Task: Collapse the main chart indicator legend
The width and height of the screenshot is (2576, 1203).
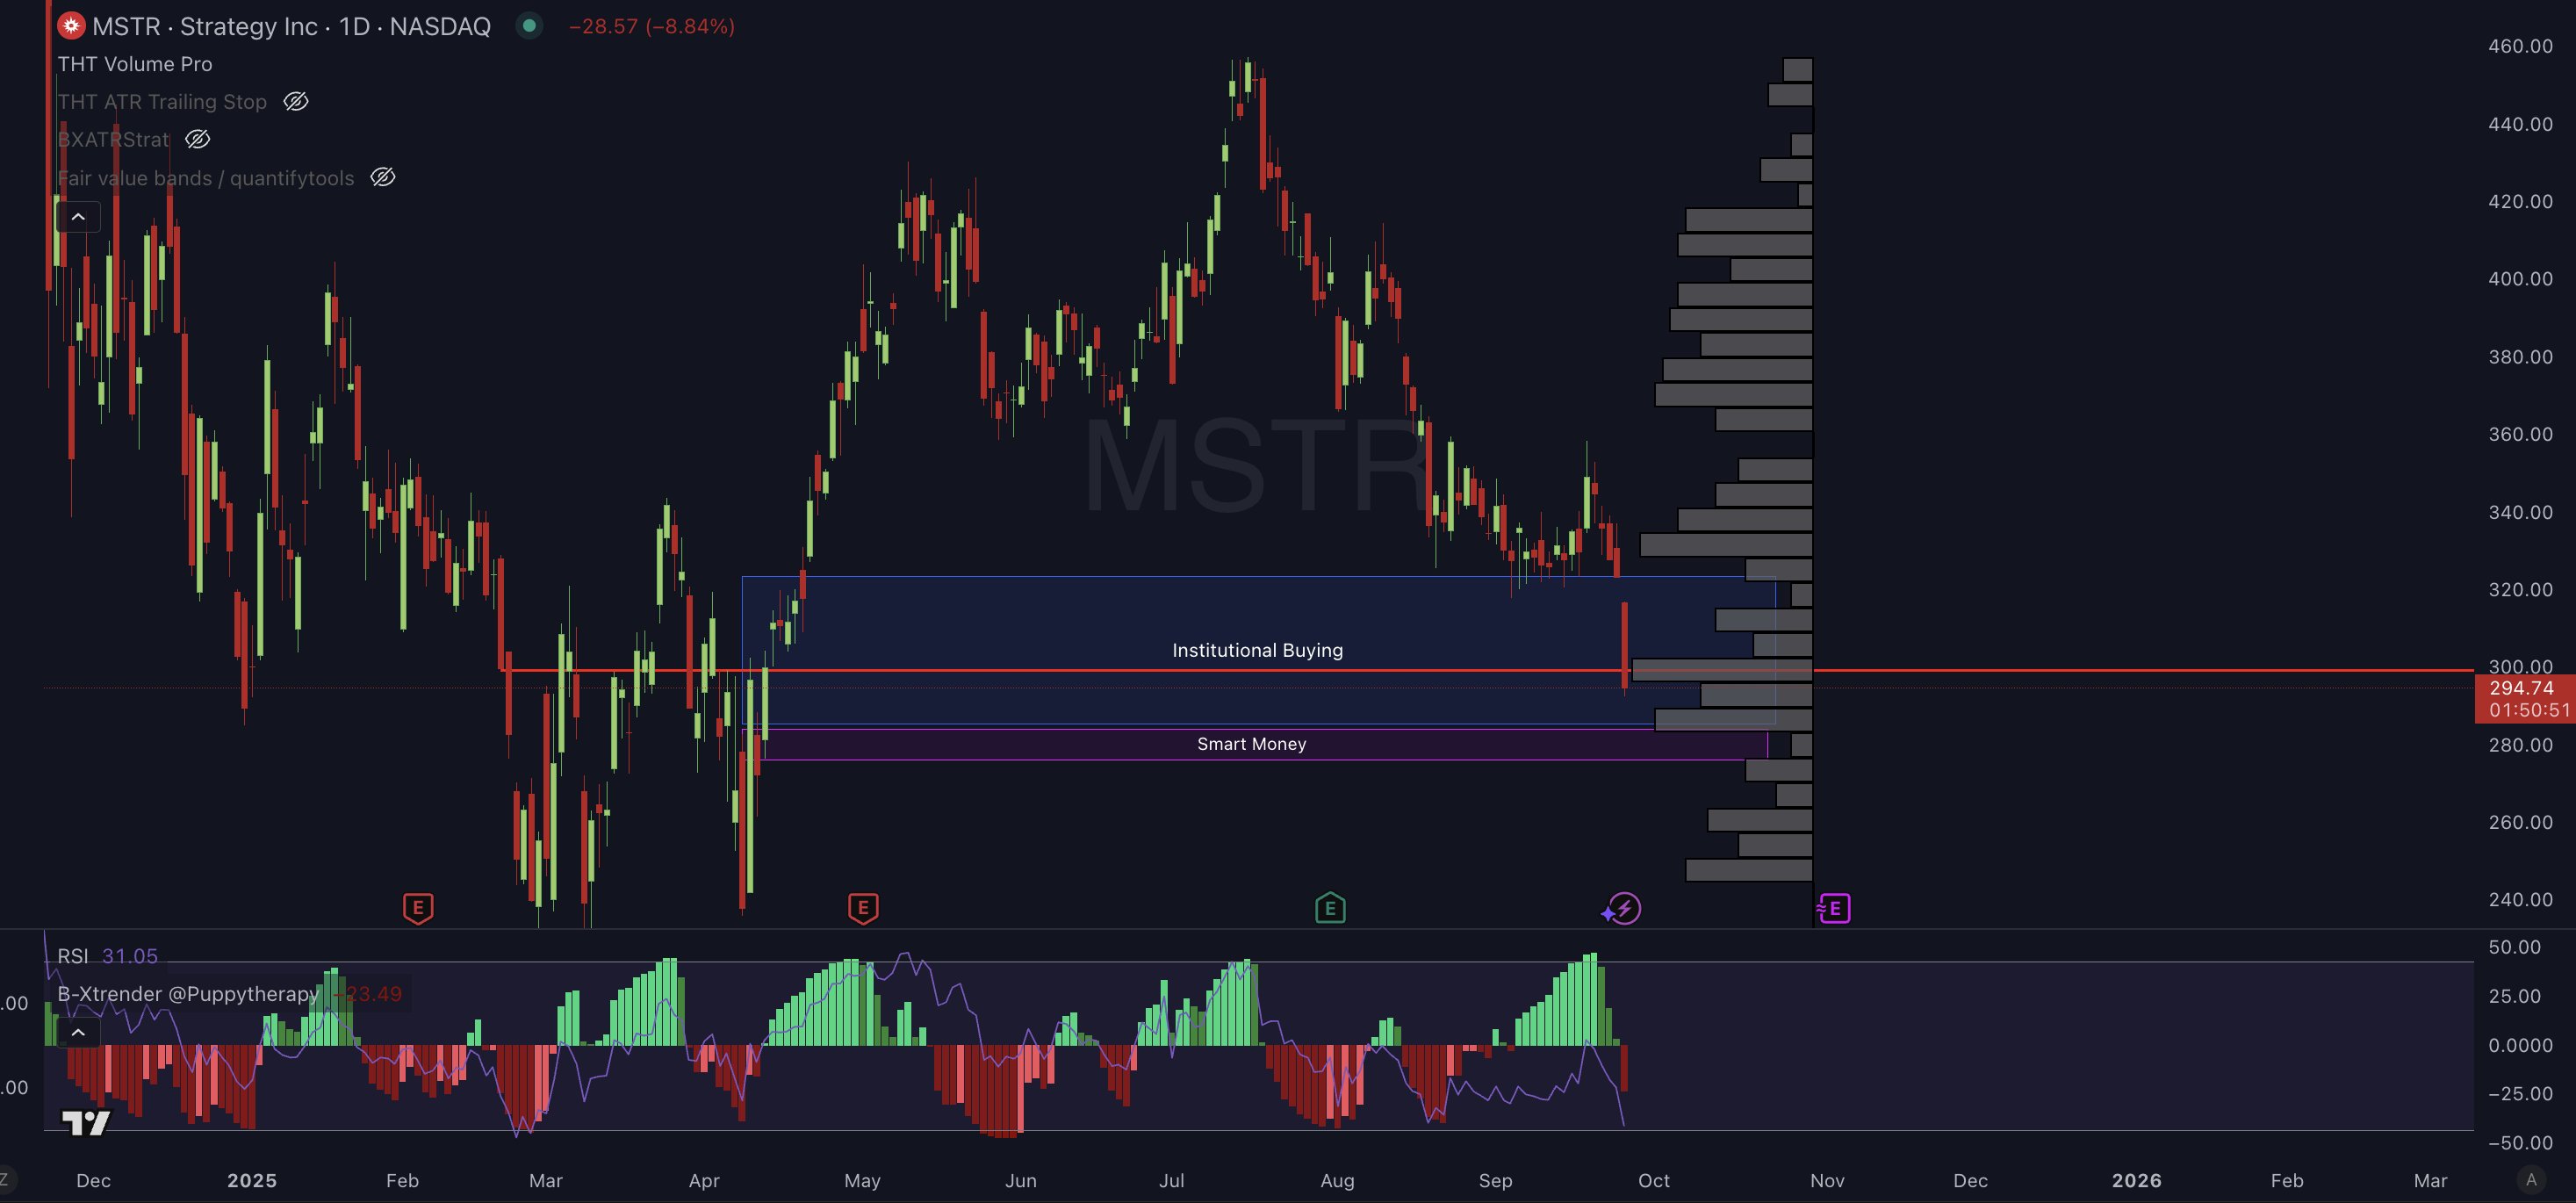Action: tap(78, 217)
